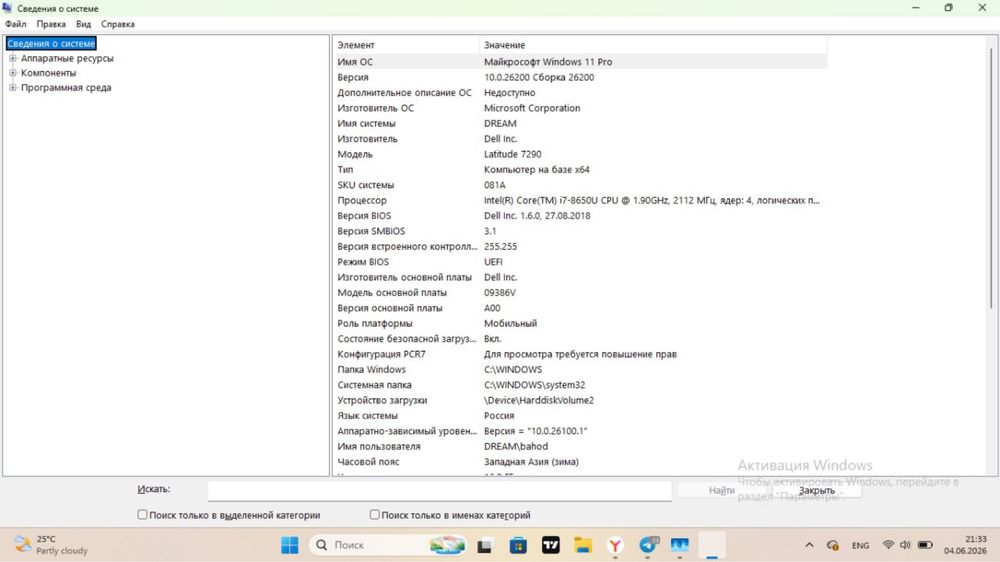
Task: Click the taskbar Поиск search box
Action: (x=388, y=545)
